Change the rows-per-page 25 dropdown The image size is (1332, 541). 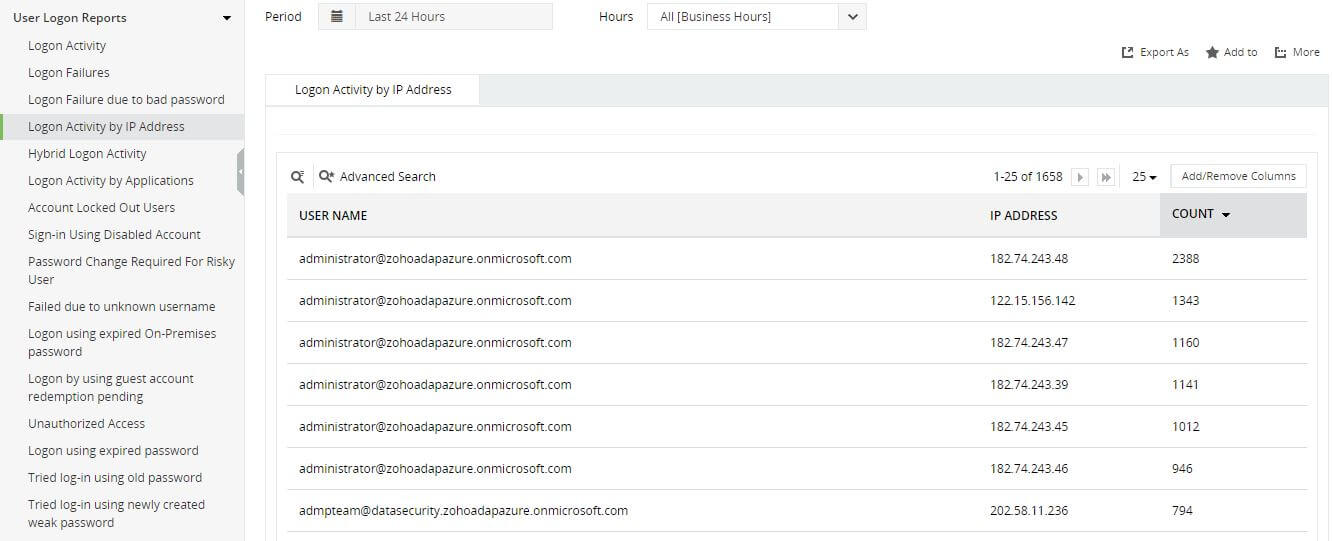pos(1144,177)
